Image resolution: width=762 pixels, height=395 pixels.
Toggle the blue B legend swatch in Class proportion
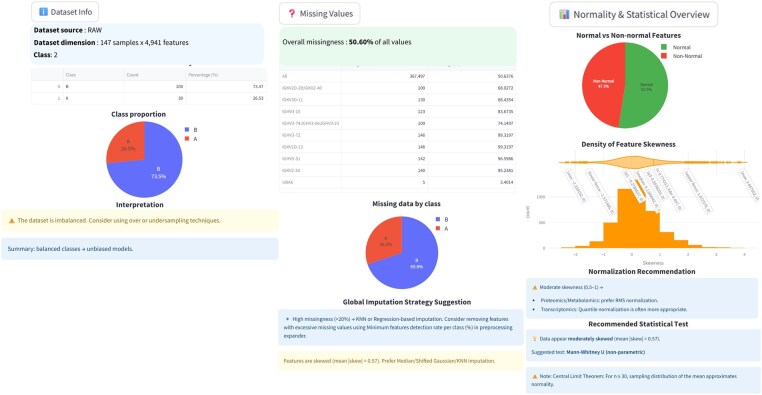(187, 130)
